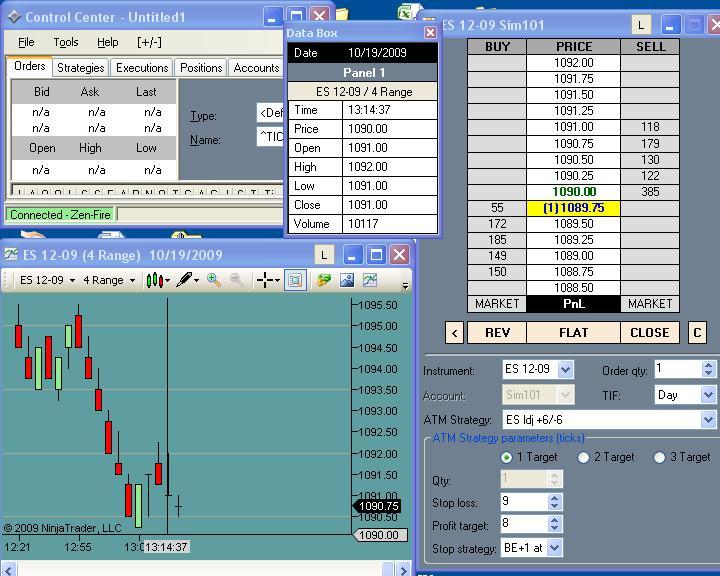
Task: Click the Stop loss value field
Action: point(524,502)
